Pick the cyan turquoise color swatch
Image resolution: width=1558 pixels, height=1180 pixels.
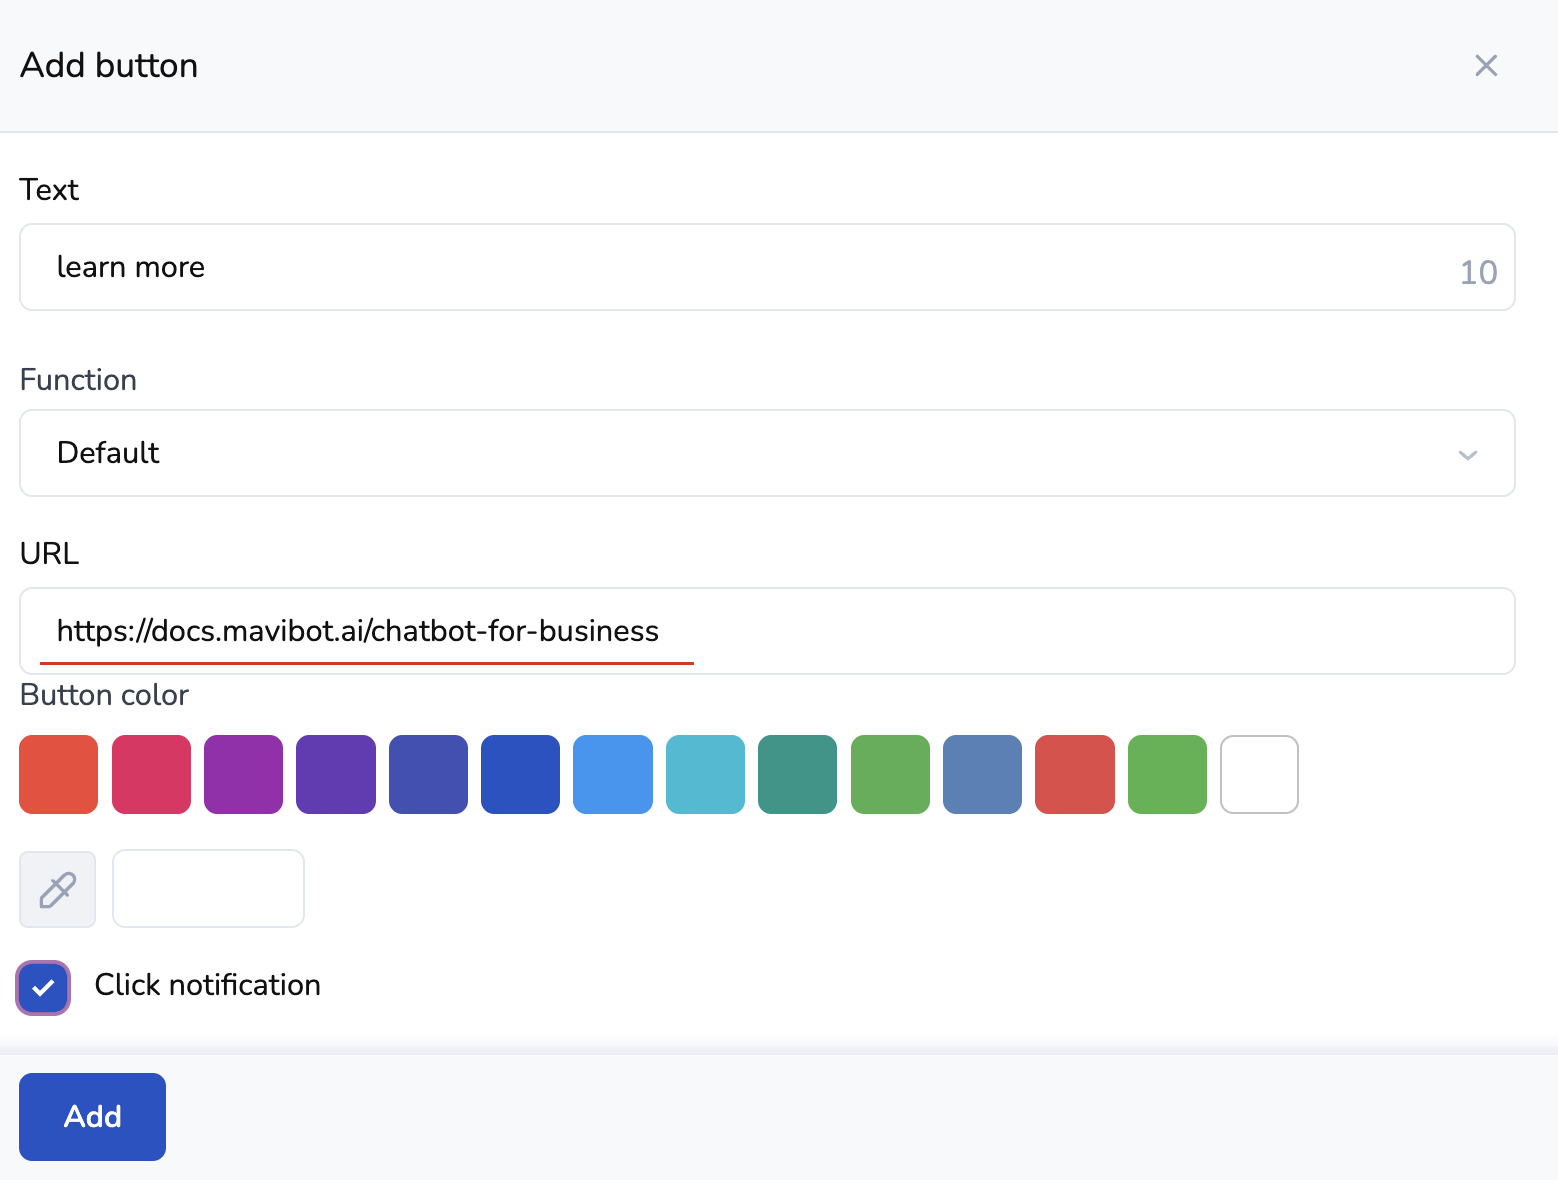(705, 774)
